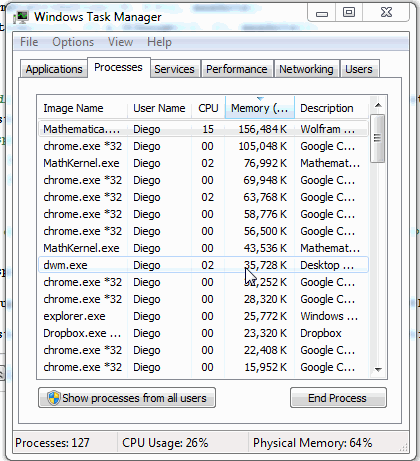The height and width of the screenshot is (461, 420).
Task: Select the Mathematica process row
Action: click(203, 129)
